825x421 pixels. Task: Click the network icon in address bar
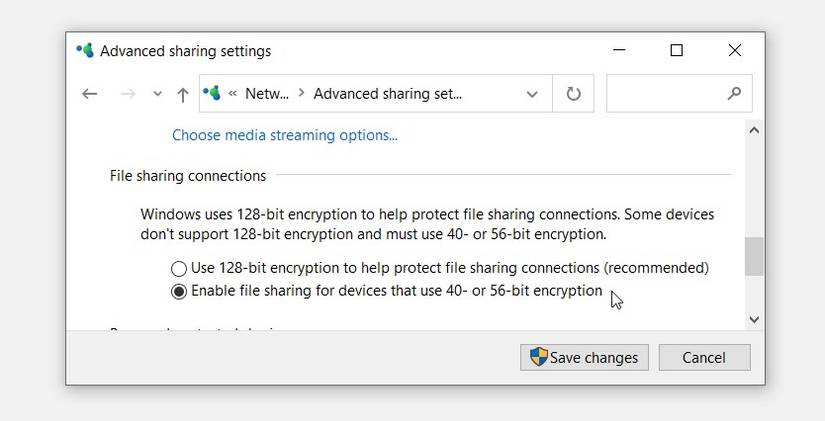pos(212,93)
